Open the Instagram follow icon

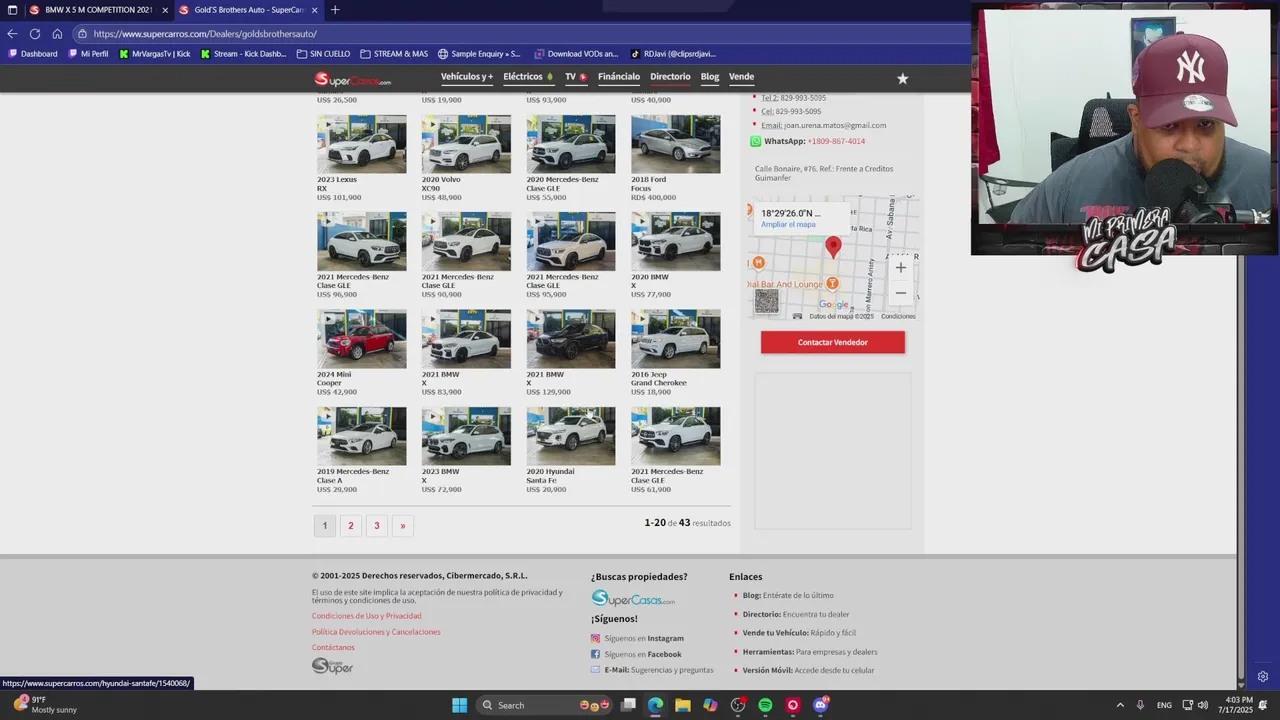point(596,638)
